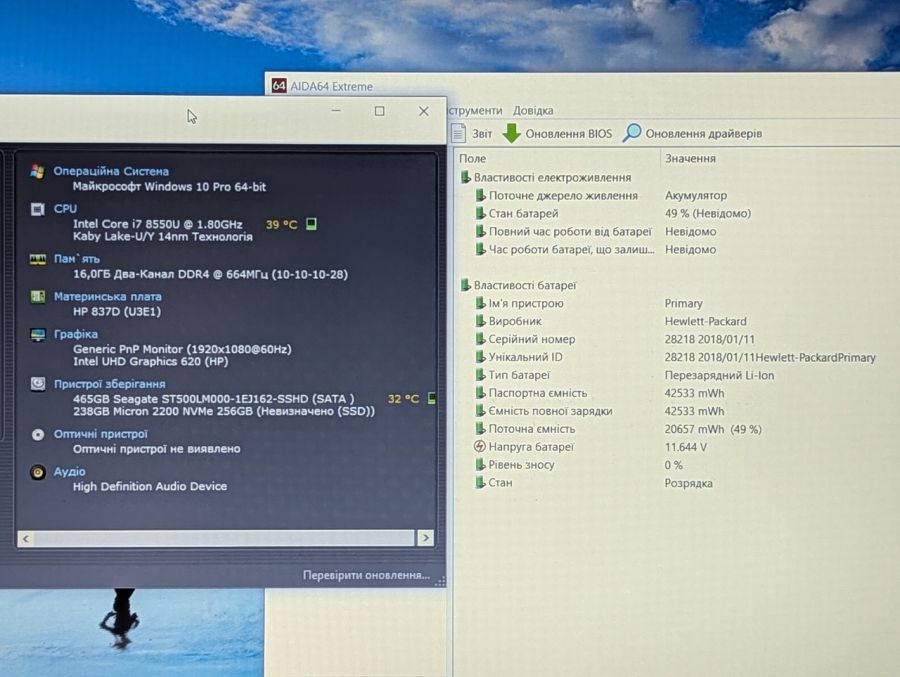This screenshot has width=900, height=677.
Task: Click Оновлення драйверів toolbar button
Action: (693, 133)
